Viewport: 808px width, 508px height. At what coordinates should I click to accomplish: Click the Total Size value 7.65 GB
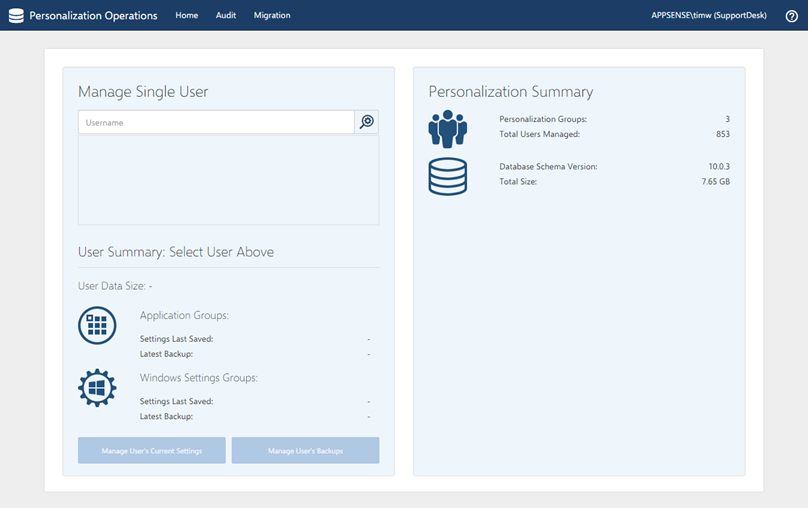(716, 182)
